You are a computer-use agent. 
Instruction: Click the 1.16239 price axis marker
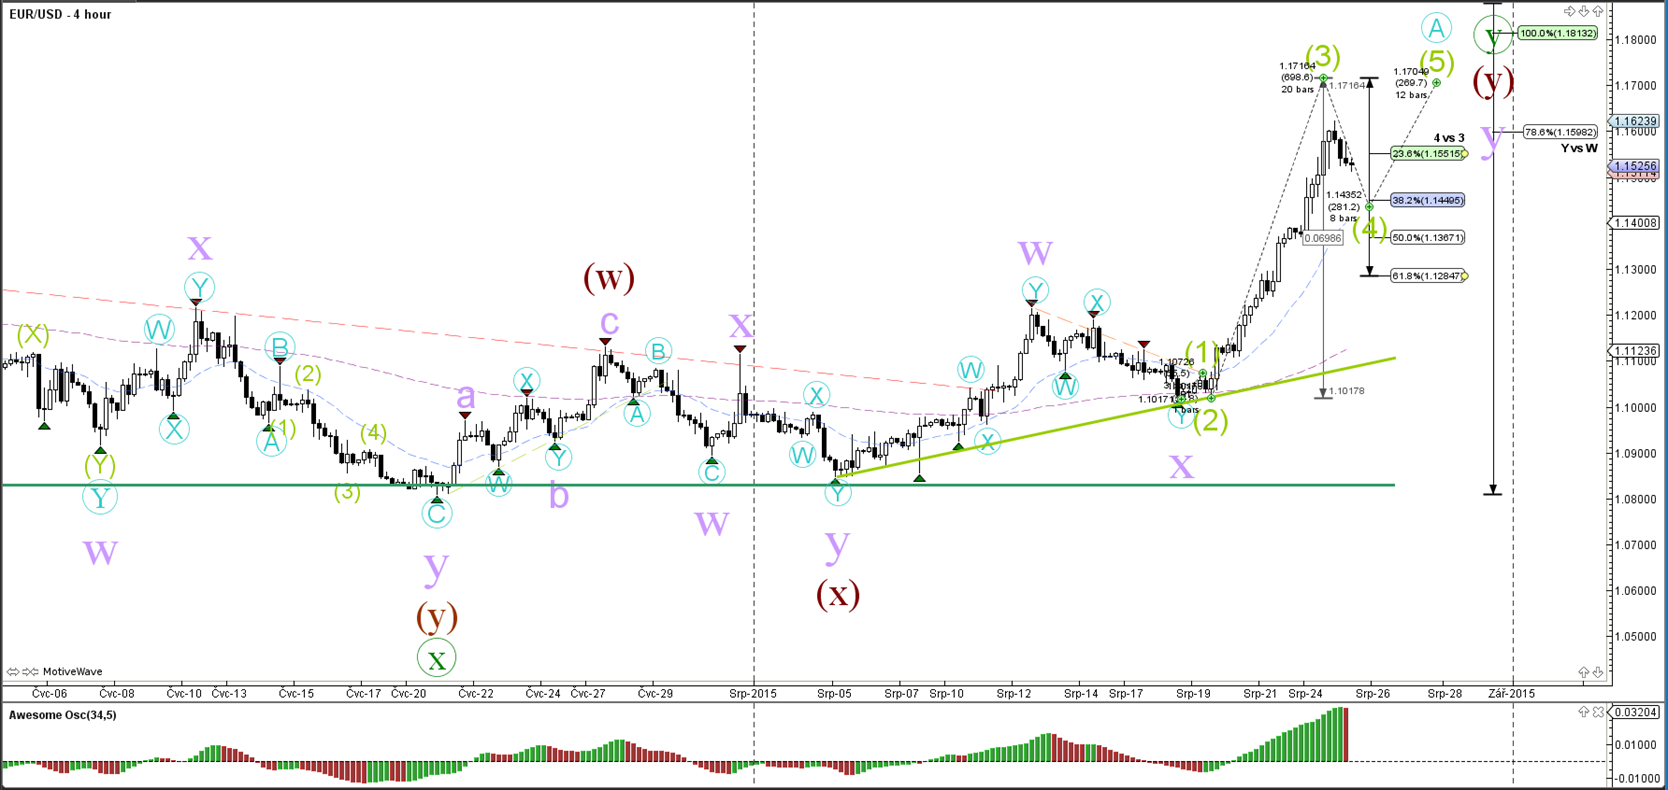pyautogui.click(x=1632, y=120)
